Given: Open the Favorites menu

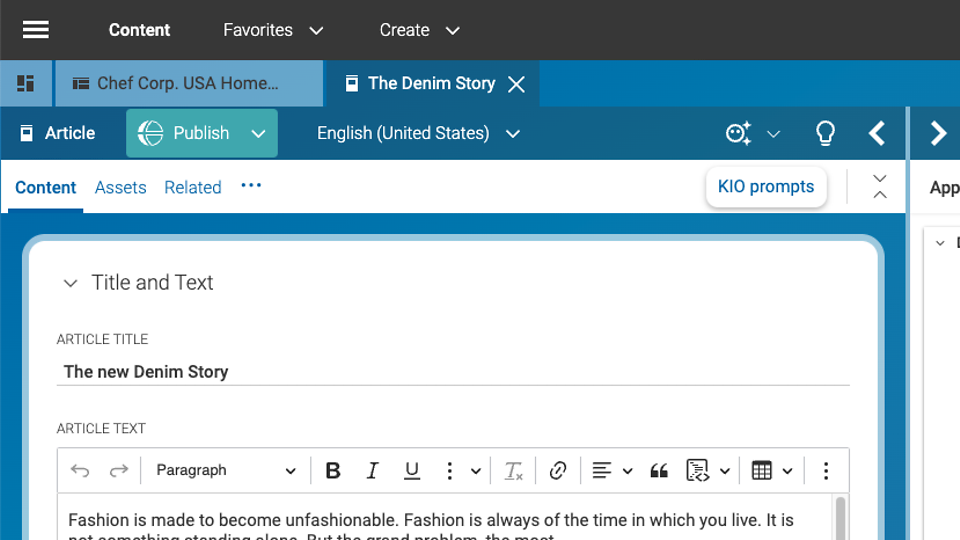Looking at the screenshot, I should (272, 30).
